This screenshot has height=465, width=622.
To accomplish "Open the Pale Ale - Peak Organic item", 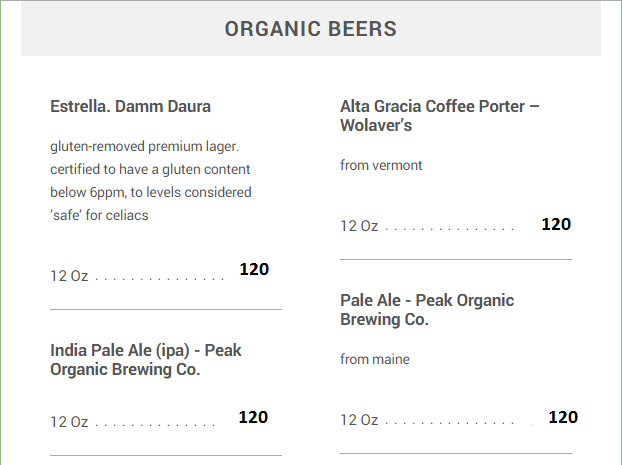I will click(x=427, y=310).
